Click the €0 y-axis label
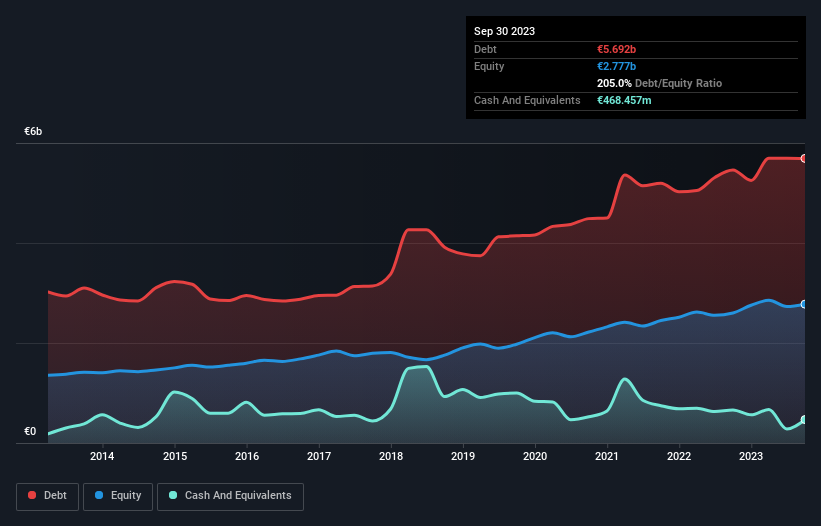Image resolution: width=821 pixels, height=526 pixels. click(x=30, y=431)
